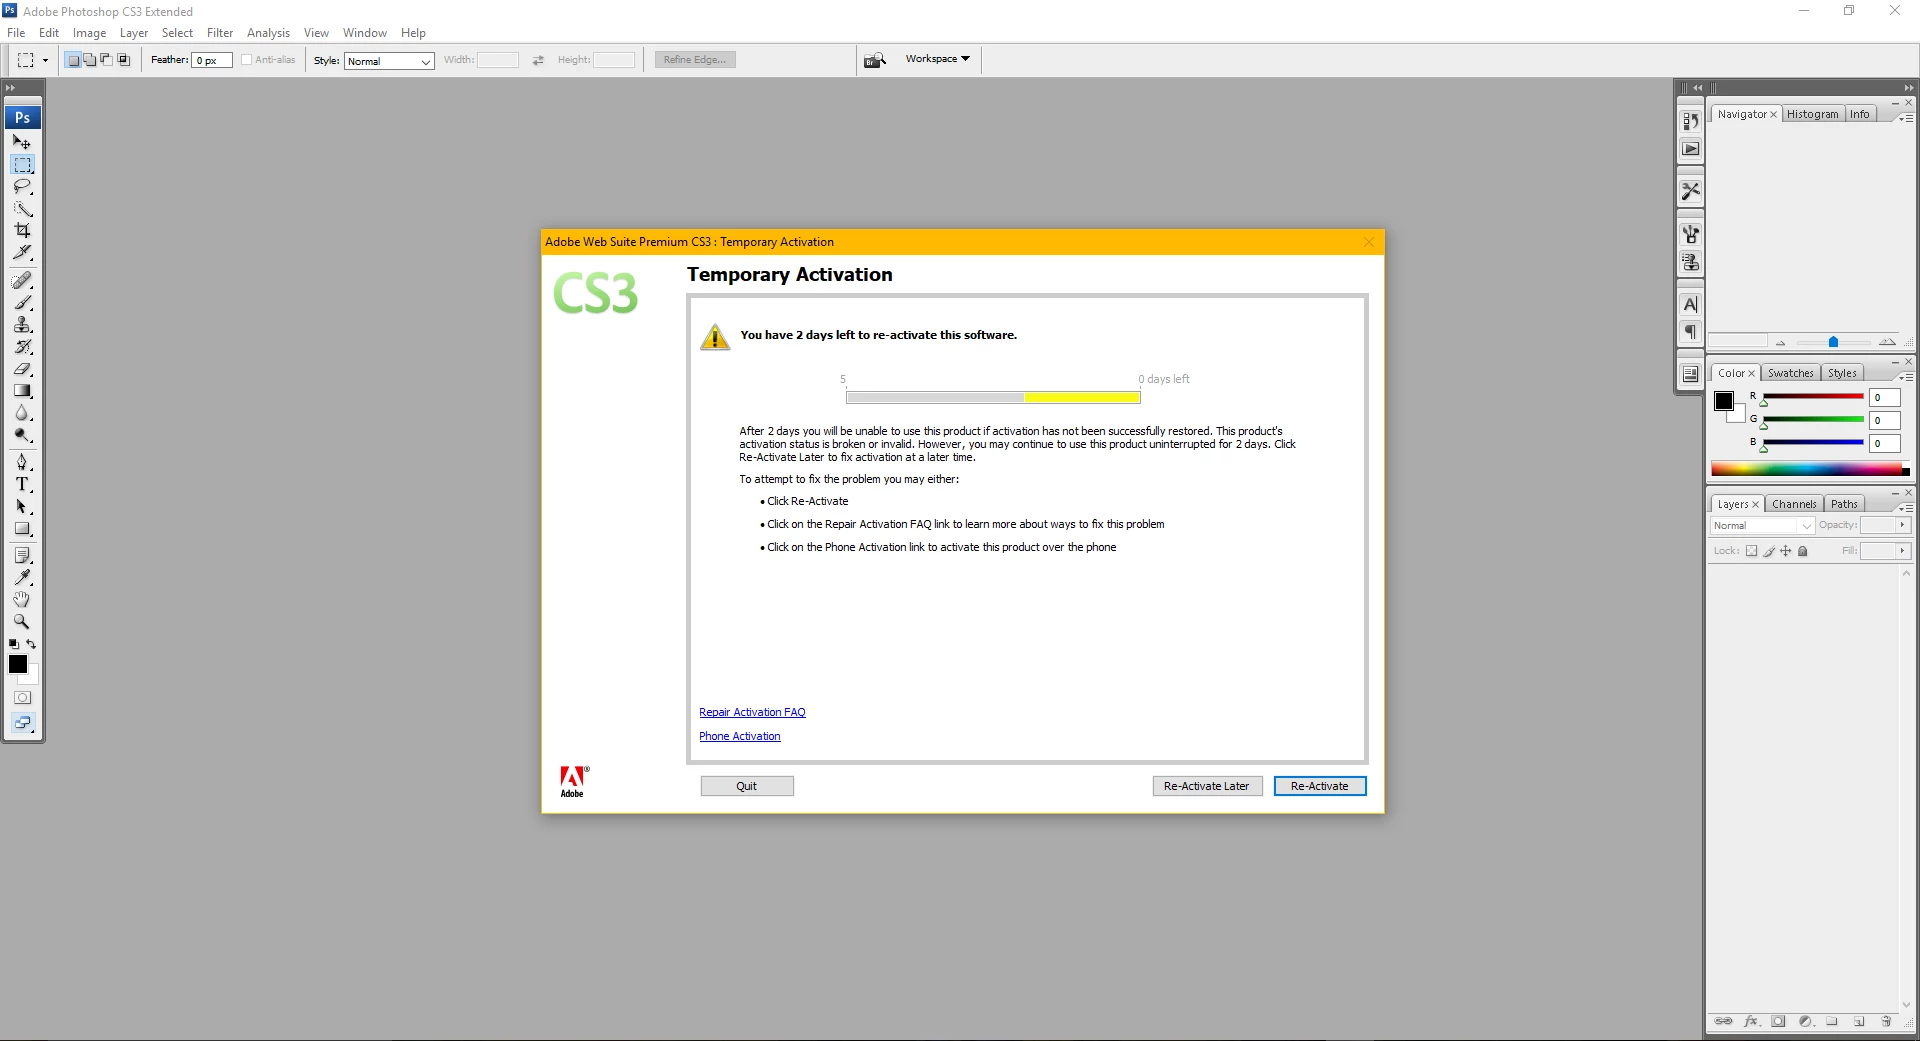Open the Workspace dropdown
The height and width of the screenshot is (1041, 1920).
[x=938, y=59]
